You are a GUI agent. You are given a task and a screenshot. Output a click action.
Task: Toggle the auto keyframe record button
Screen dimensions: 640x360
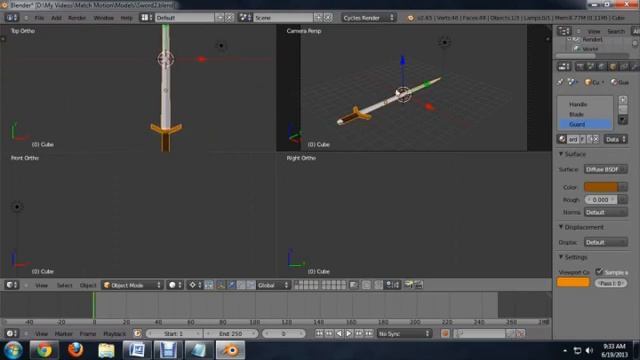tap(445, 333)
